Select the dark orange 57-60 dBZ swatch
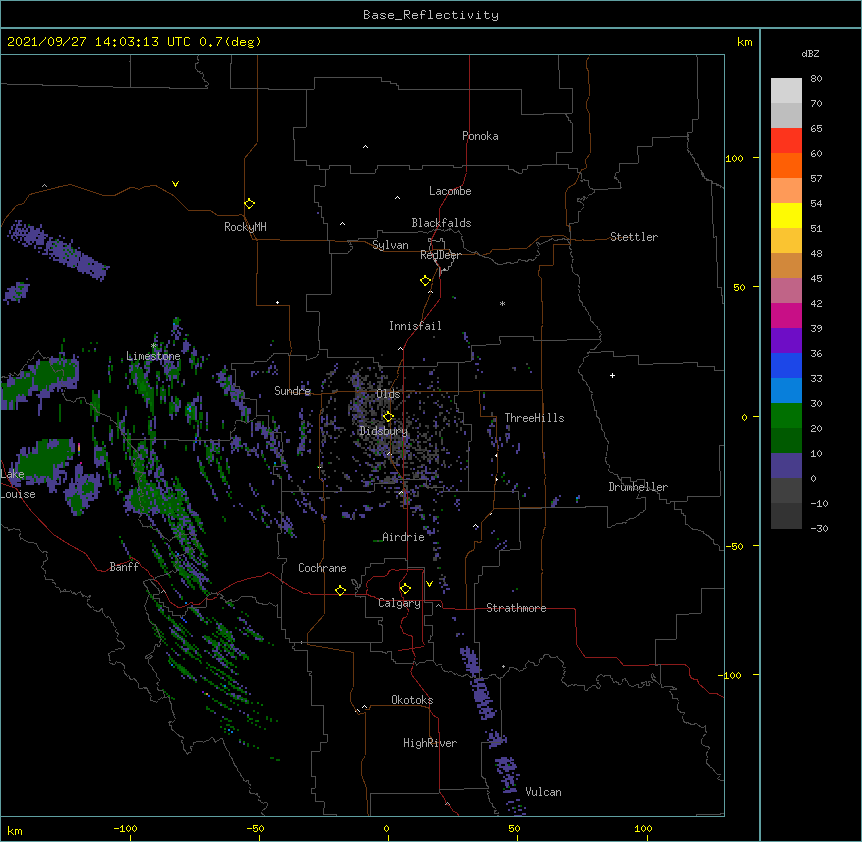 (786, 165)
